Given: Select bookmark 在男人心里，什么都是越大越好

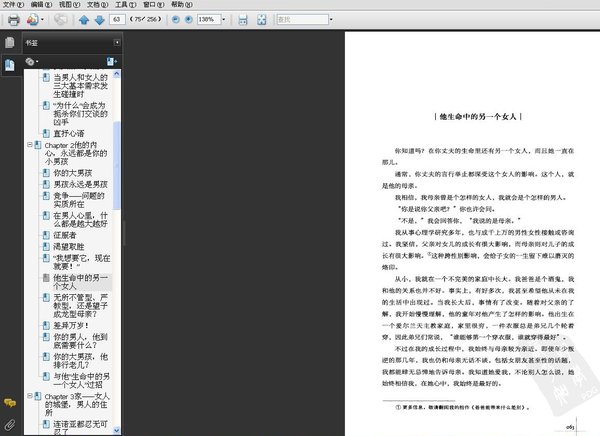Looking at the screenshot, I should [80, 219].
